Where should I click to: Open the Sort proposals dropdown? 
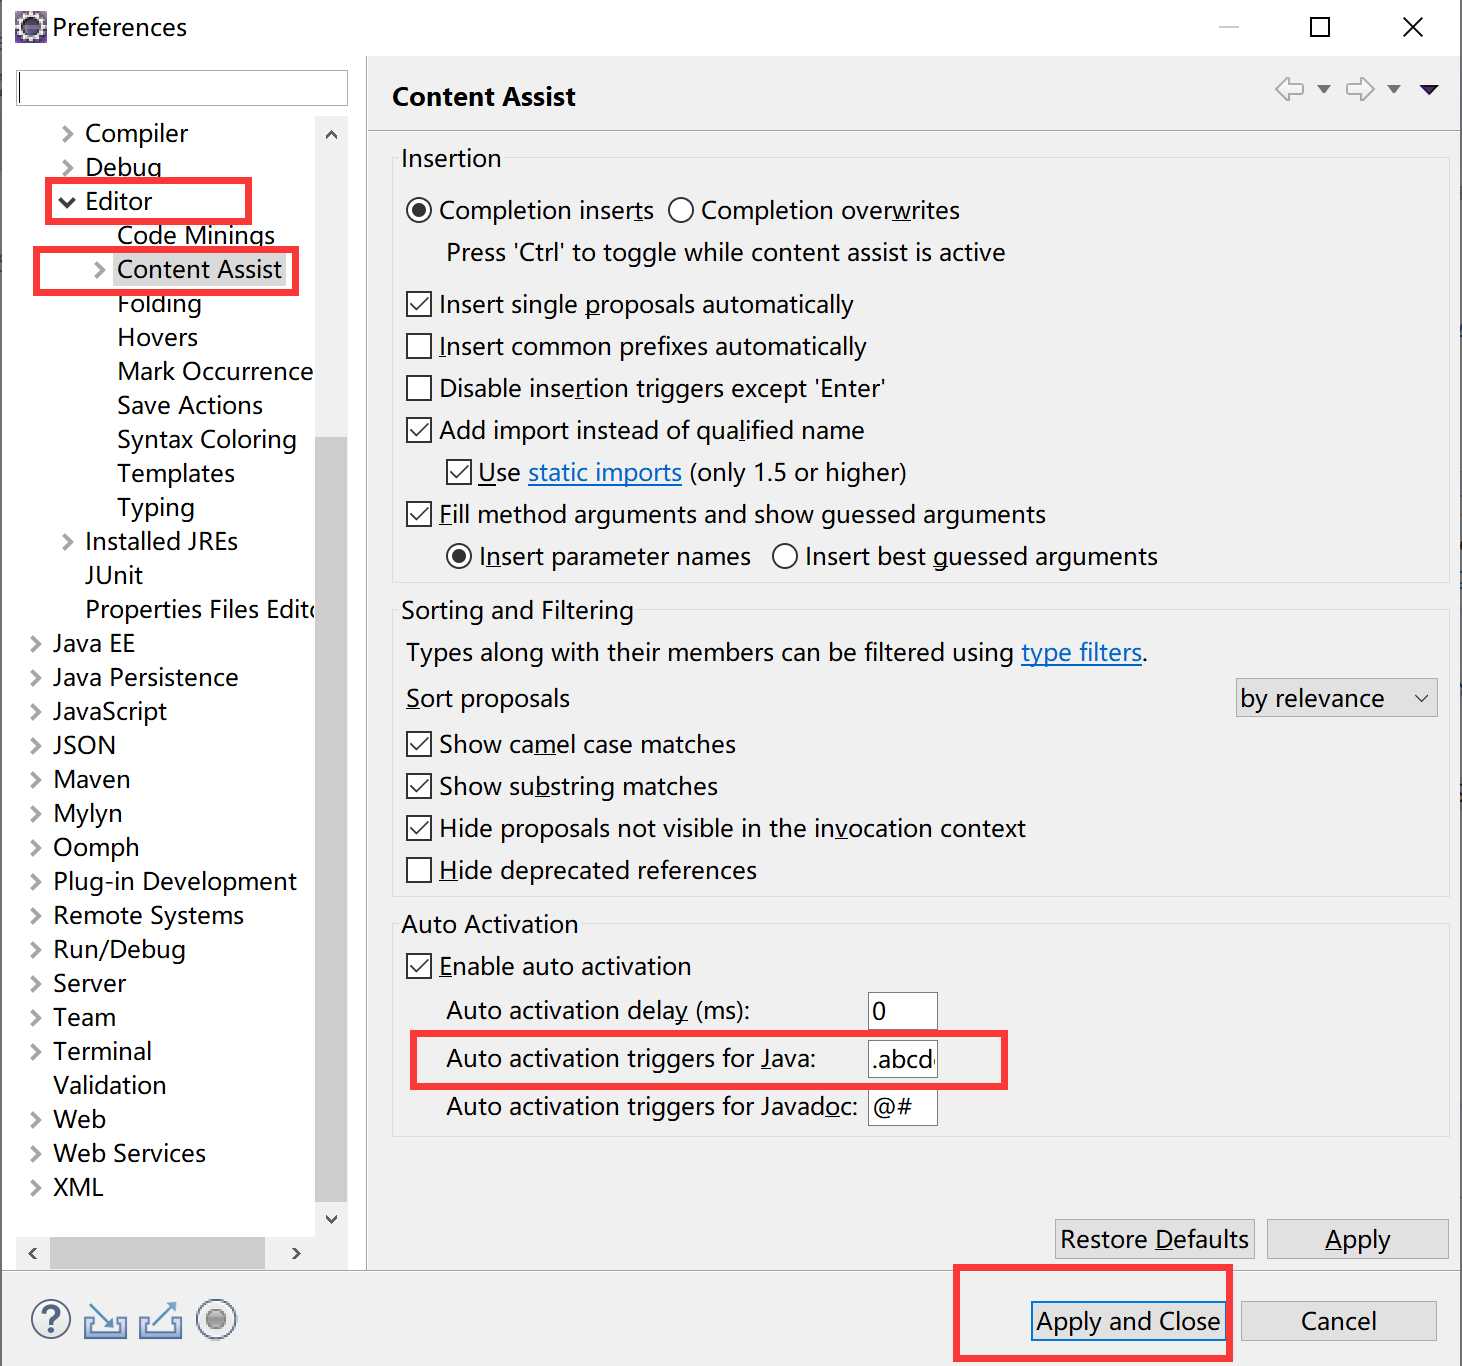click(1336, 698)
